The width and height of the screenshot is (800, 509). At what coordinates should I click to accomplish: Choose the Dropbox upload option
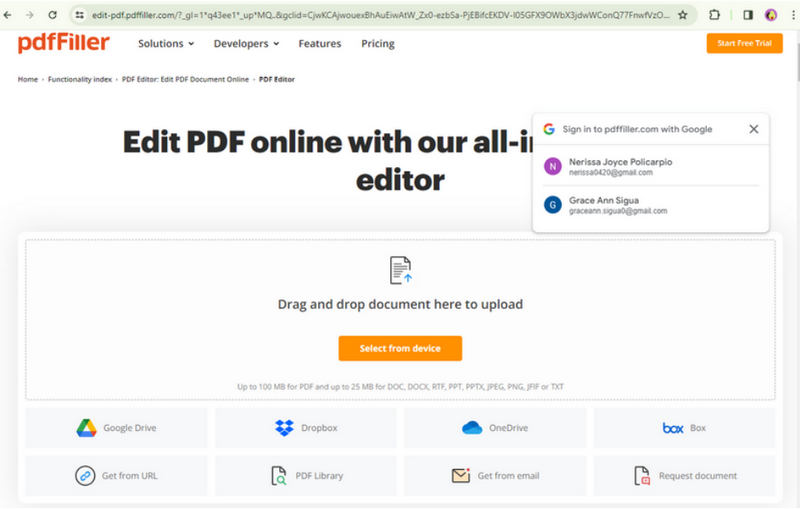pyautogui.click(x=306, y=428)
